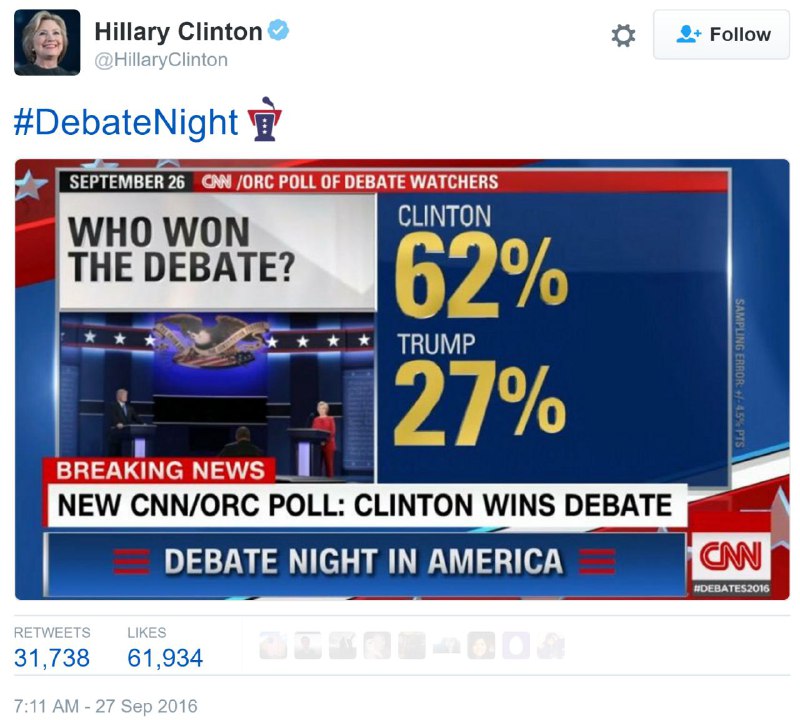This screenshot has height=724, width=800.
Task: Open the likes count 61,934
Action: pos(165,658)
